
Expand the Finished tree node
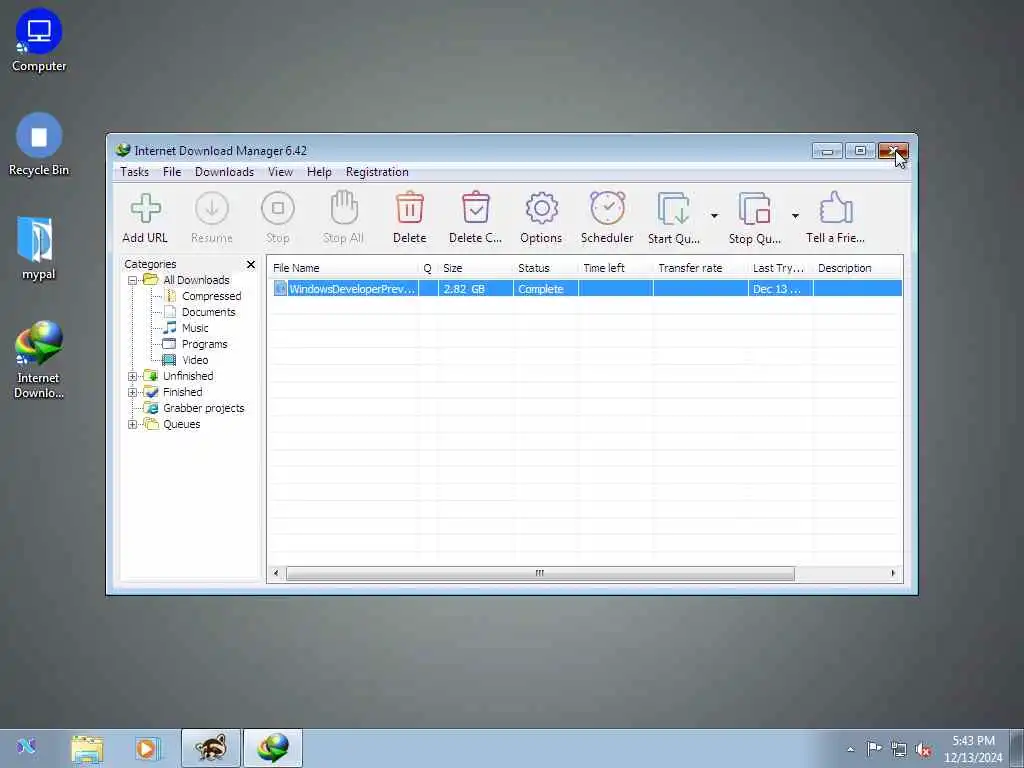(133, 392)
